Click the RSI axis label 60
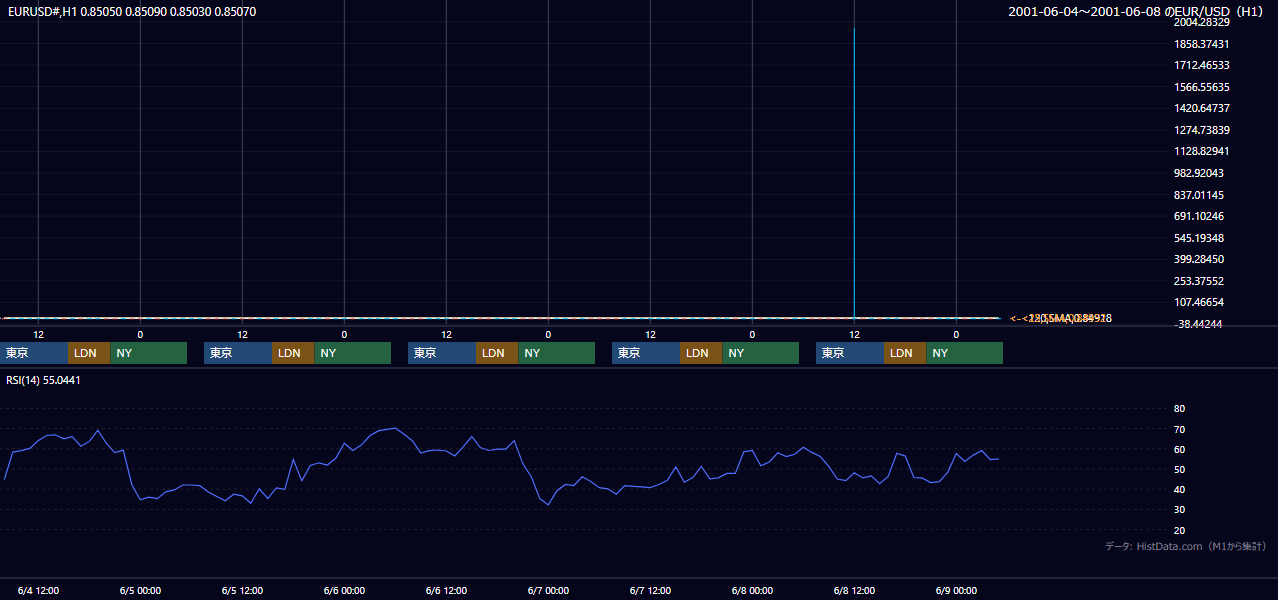 [x=1179, y=449]
